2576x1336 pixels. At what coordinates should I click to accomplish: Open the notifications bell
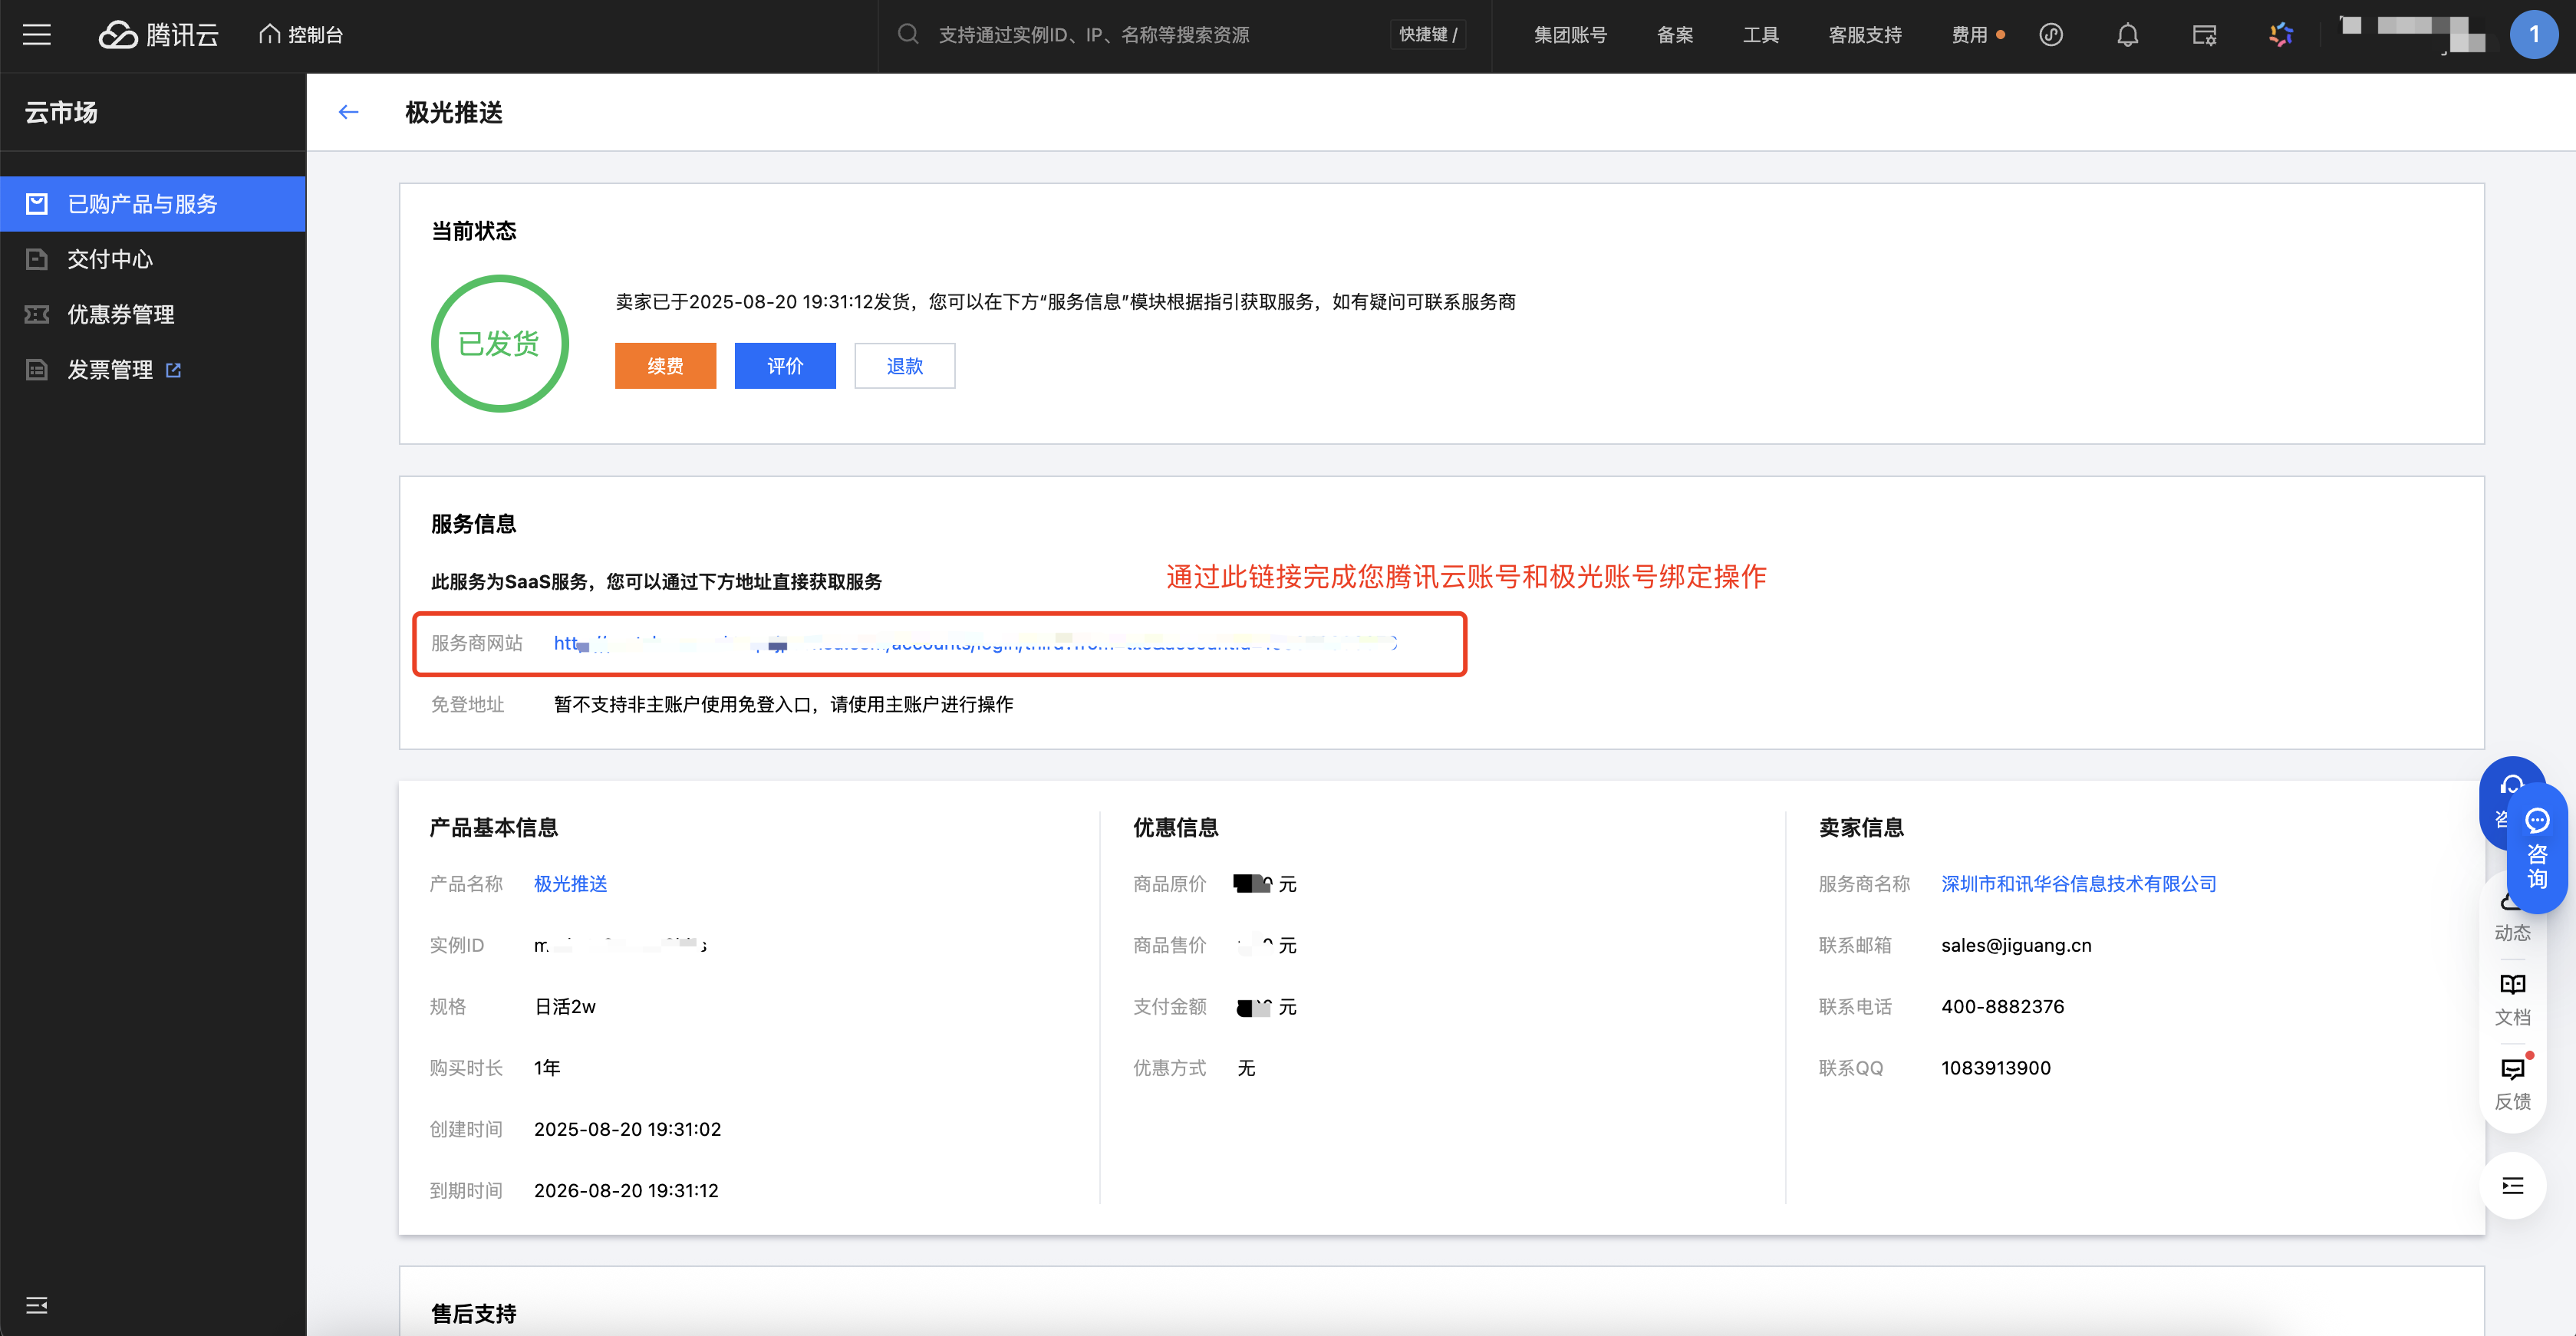[x=2128, y=35]
